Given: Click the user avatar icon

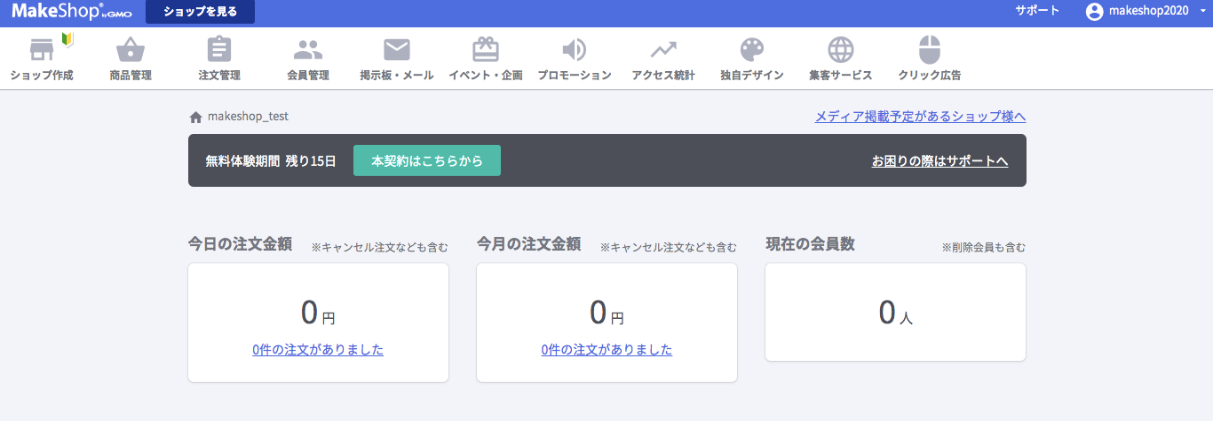Looking at the screenshot, I should point(1094,12).
